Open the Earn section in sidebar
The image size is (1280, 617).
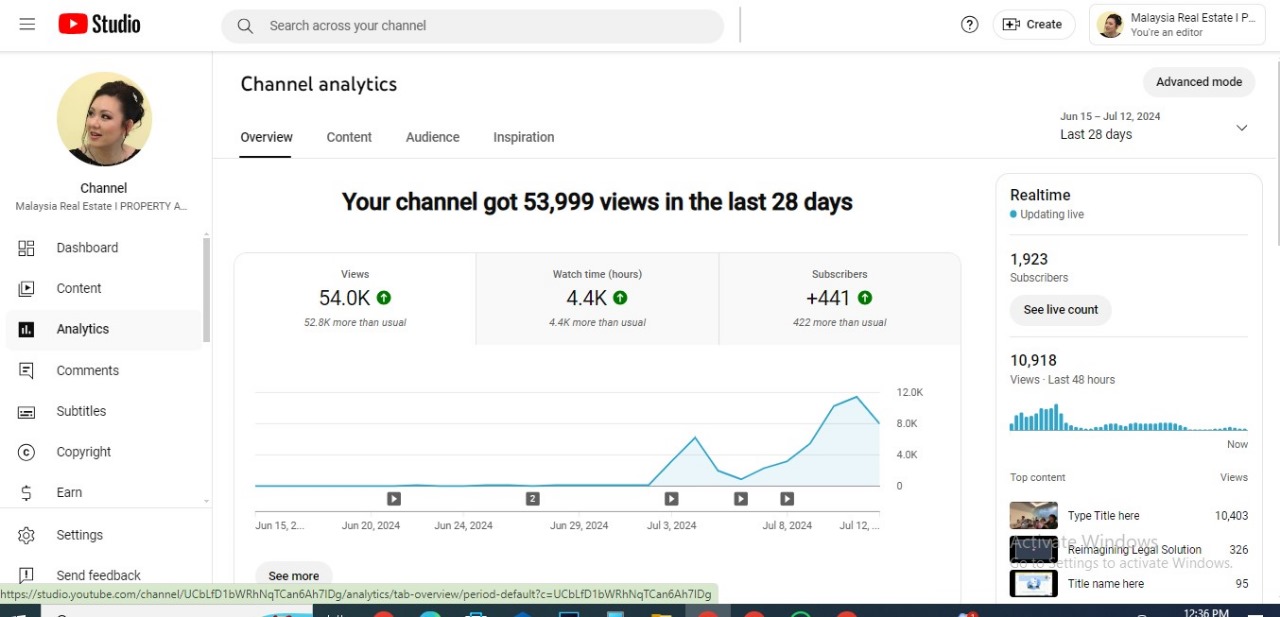[69, 493]
